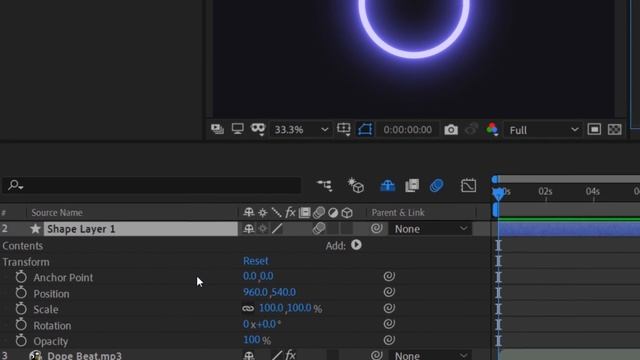Open the Add contents arrow menu
This screenshot has width=640, height=360.
tap(356, 245)
